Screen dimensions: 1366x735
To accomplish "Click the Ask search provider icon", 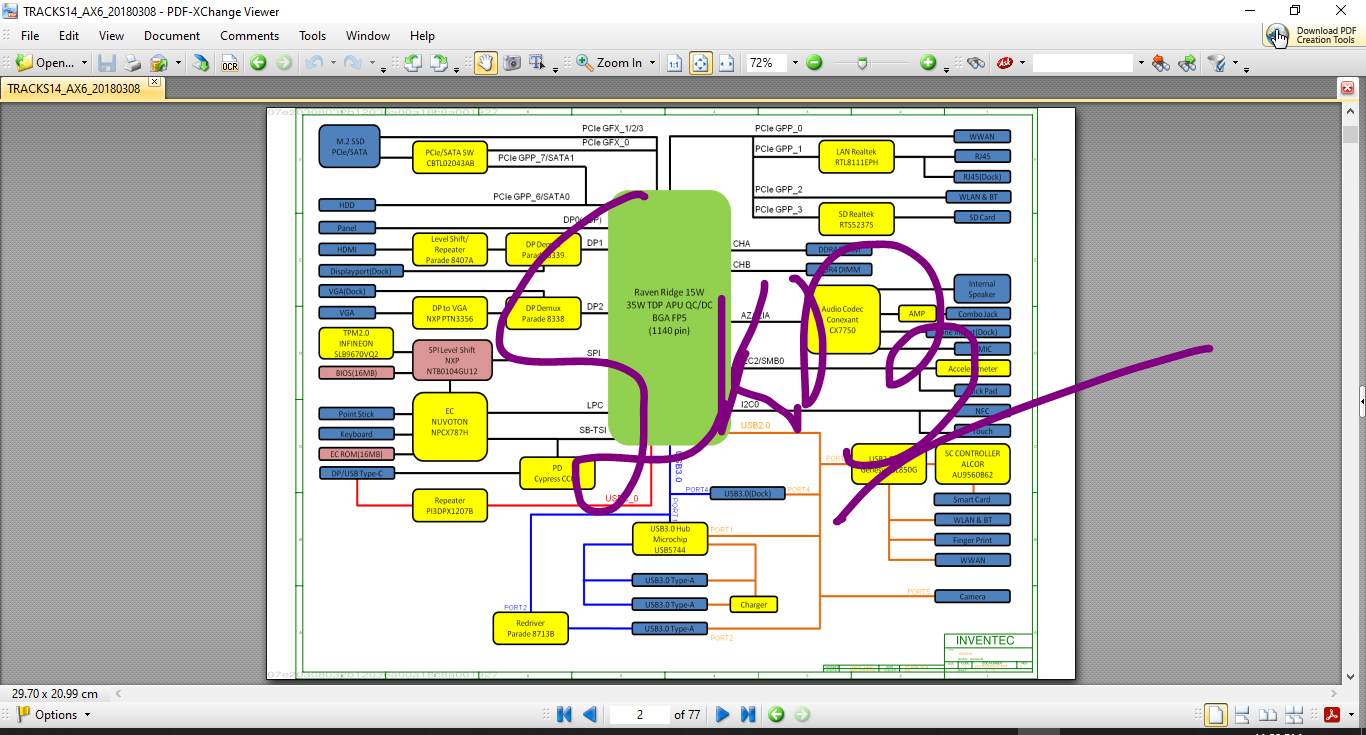I will [x=1004, y=63].
